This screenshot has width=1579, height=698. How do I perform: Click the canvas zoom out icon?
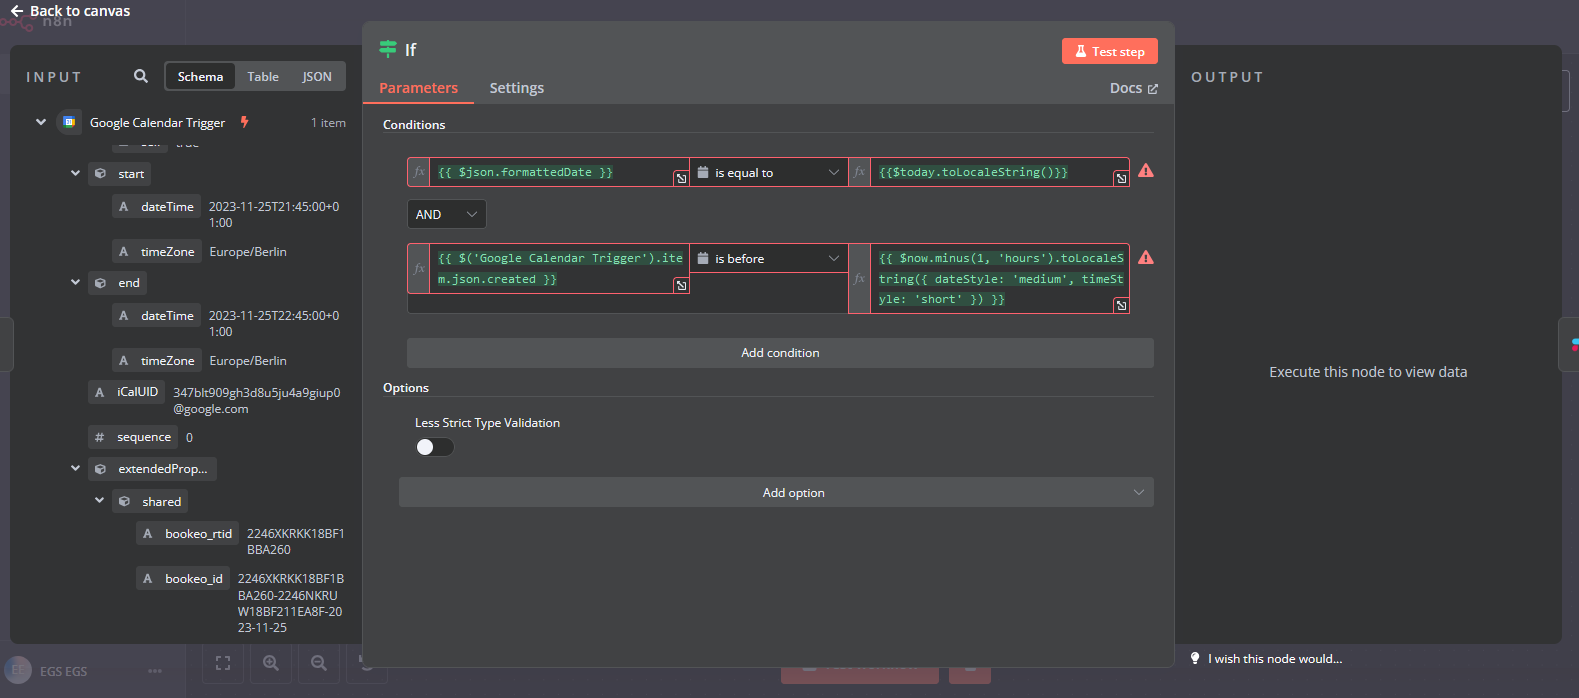pyautogui.click(x=319, y=662)
